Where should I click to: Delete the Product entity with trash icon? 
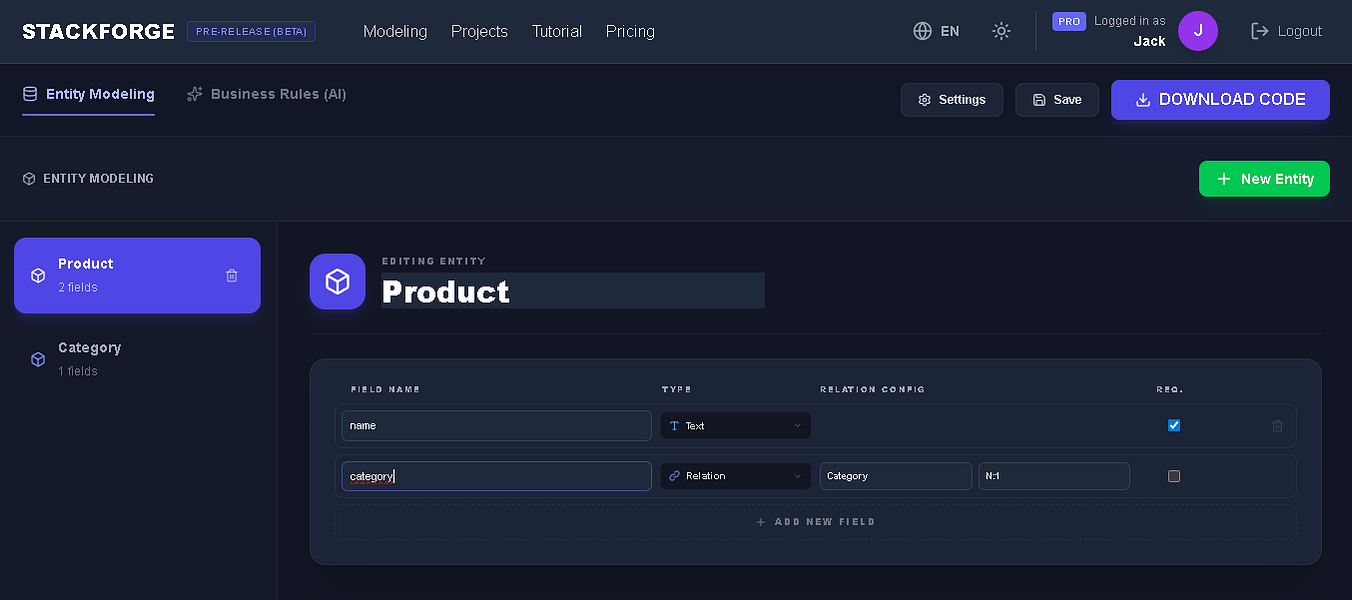click(x=232, y=275)
